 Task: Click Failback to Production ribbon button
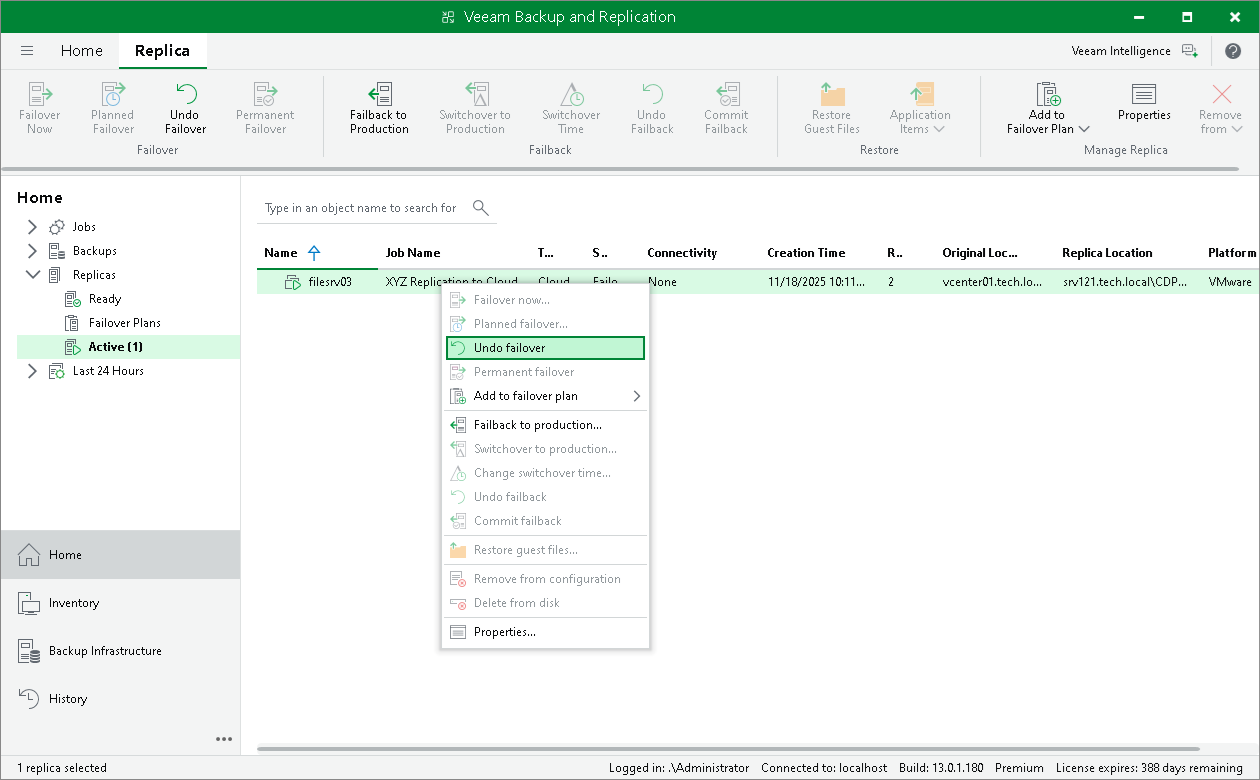pos(379,108)
